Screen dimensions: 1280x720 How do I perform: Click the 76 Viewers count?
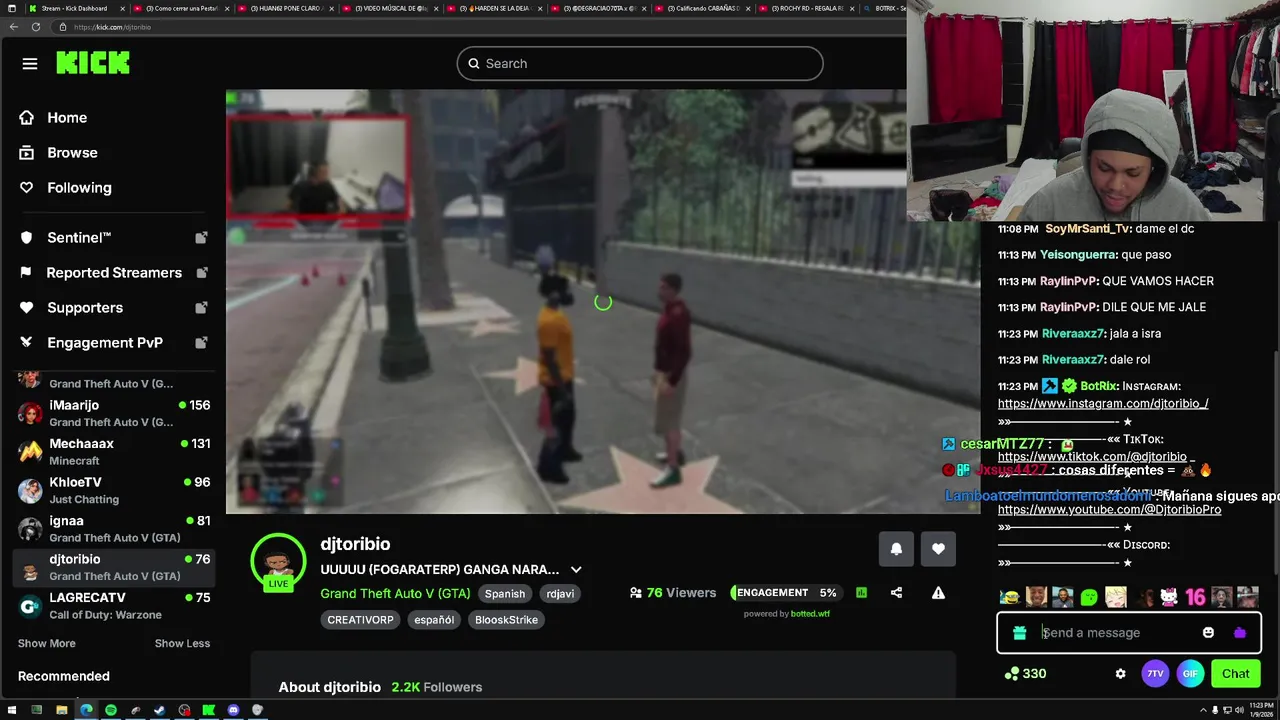click(673, 593)
